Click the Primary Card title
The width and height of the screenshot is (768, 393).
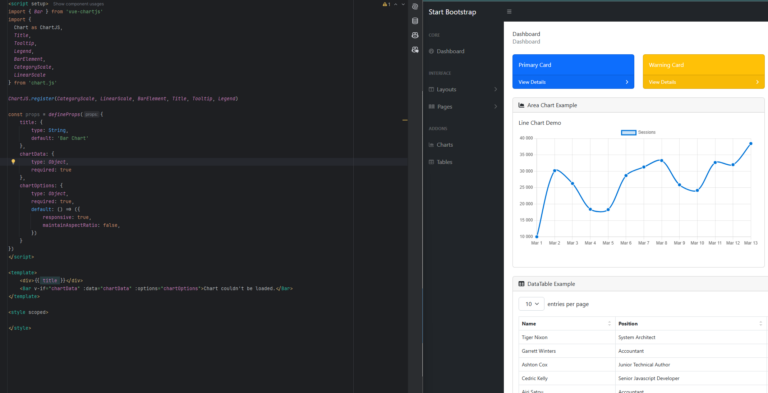coord(535,65)
